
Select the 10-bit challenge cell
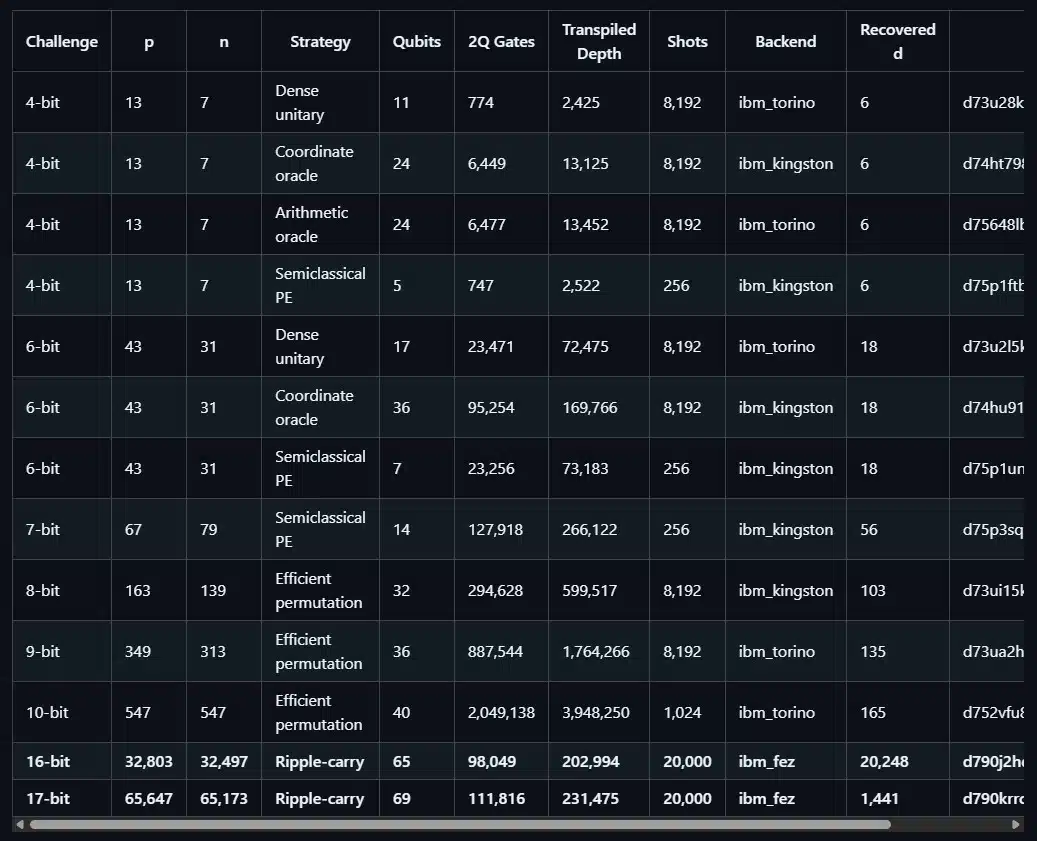48,713
